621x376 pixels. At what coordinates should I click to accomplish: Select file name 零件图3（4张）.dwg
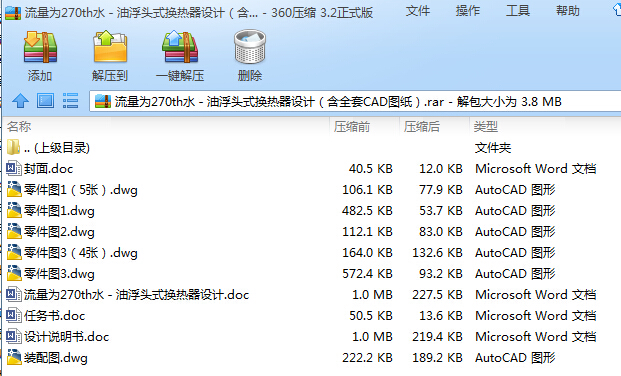pos(81,253)
